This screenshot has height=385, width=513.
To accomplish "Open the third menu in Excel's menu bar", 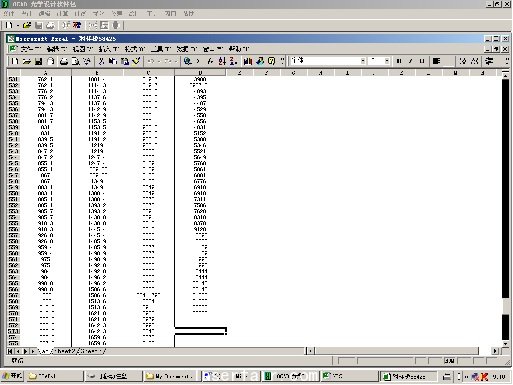I will (x=82, y=49).
